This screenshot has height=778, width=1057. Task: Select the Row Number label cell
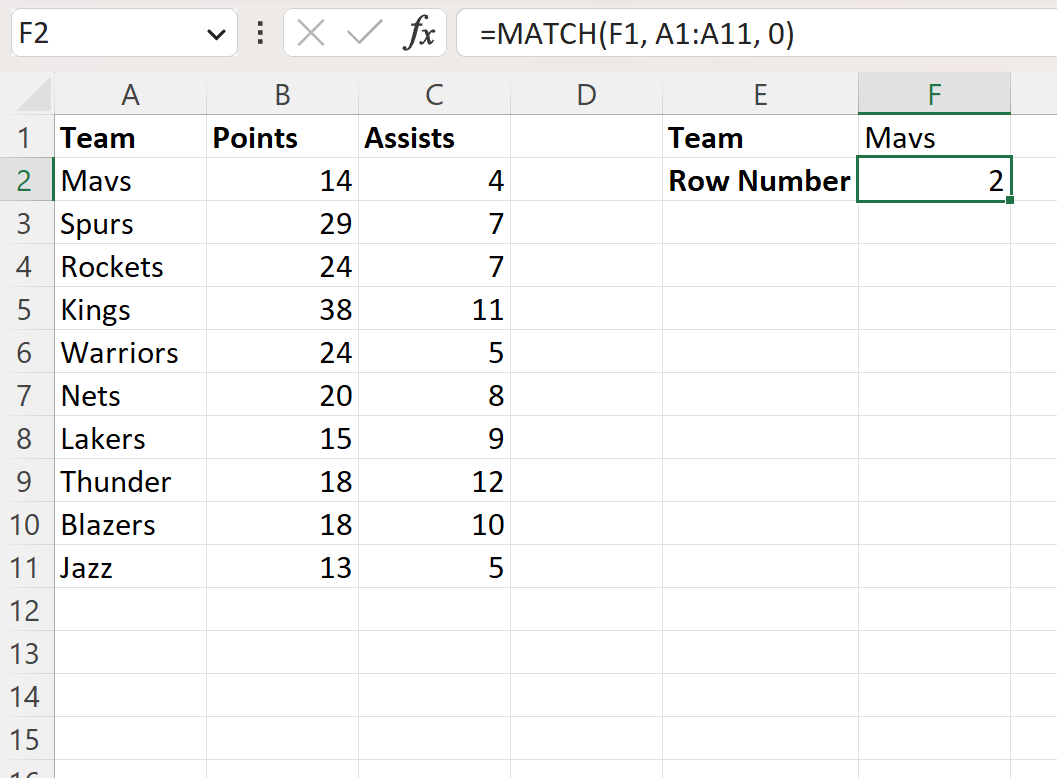(760, 180)
